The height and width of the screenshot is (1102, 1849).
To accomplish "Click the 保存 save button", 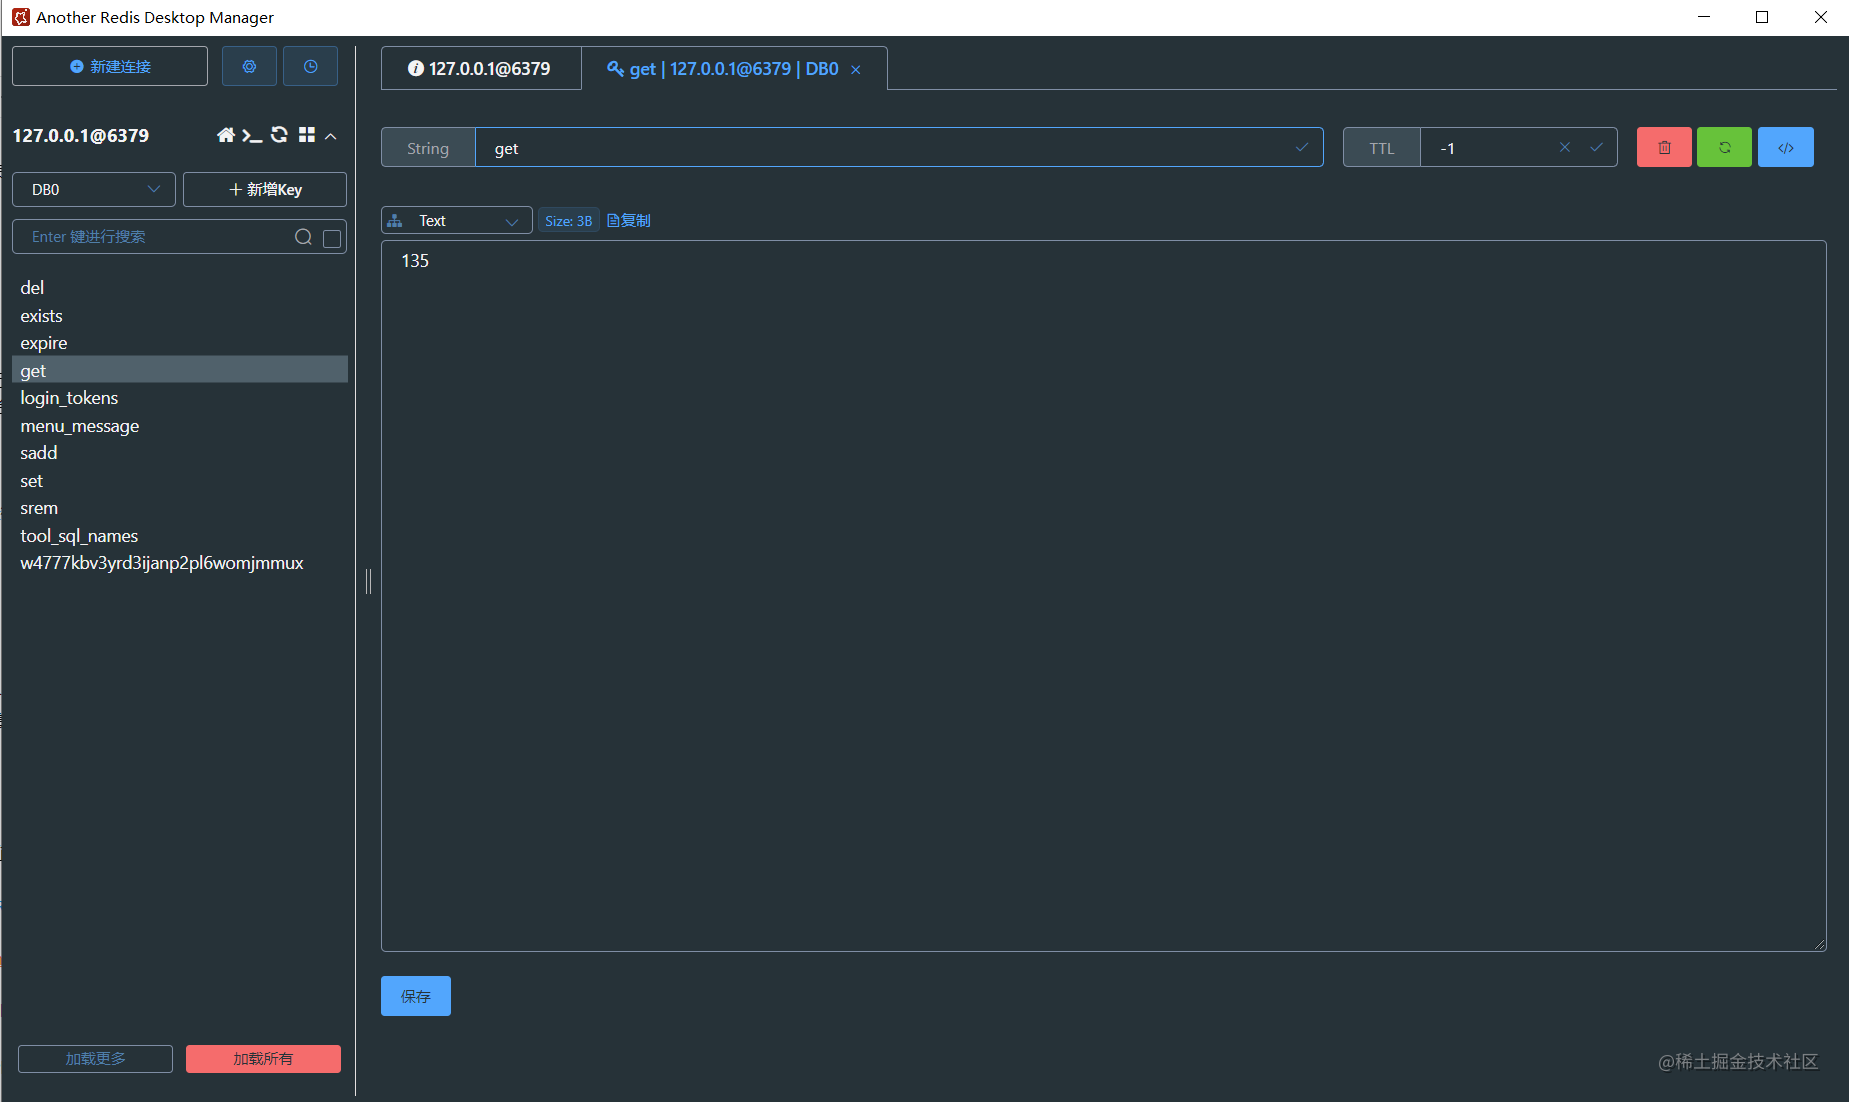I will pyautogui.click(x=415, y=996).
